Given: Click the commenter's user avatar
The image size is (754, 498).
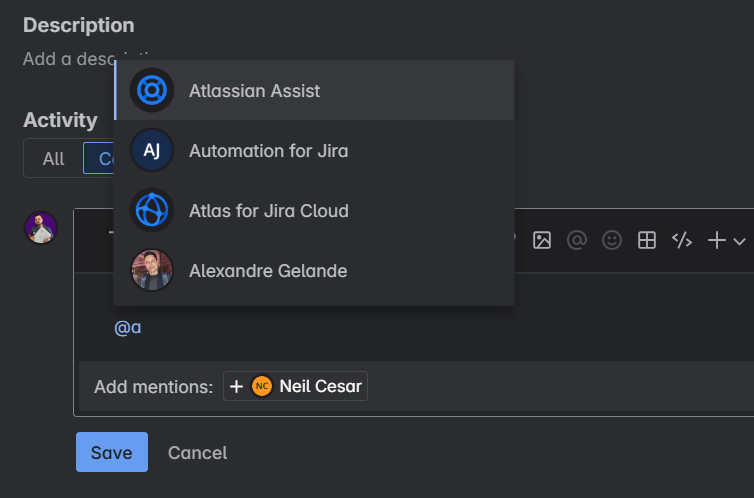Looking at the screenshot, I should (41, 228).
